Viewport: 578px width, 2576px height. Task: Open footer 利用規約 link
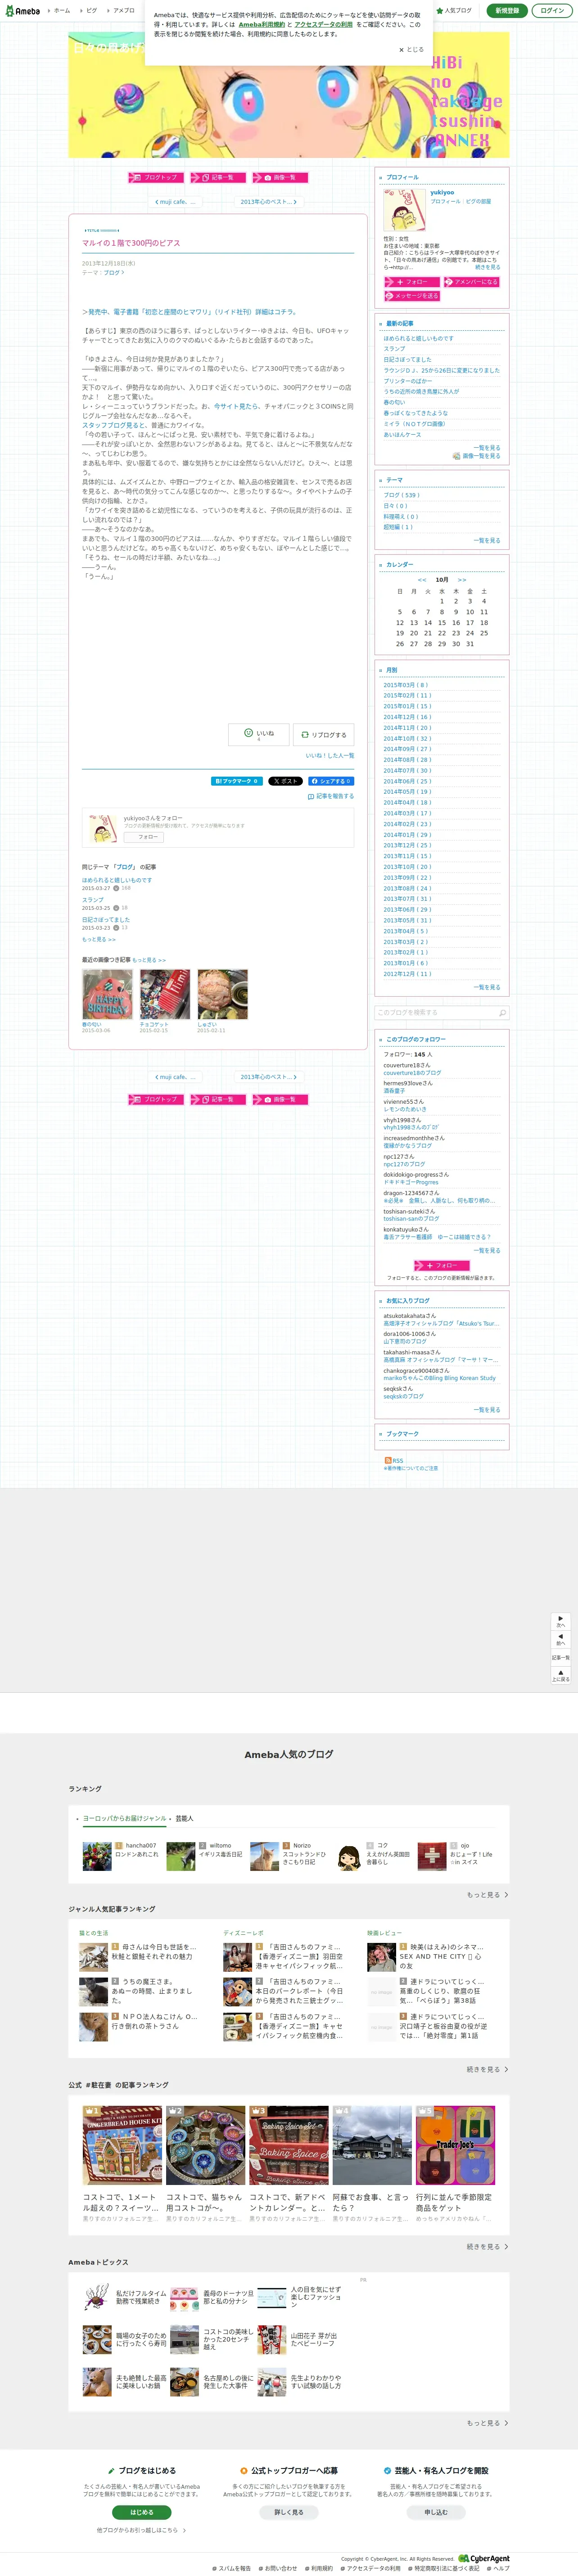point(320,2568)
